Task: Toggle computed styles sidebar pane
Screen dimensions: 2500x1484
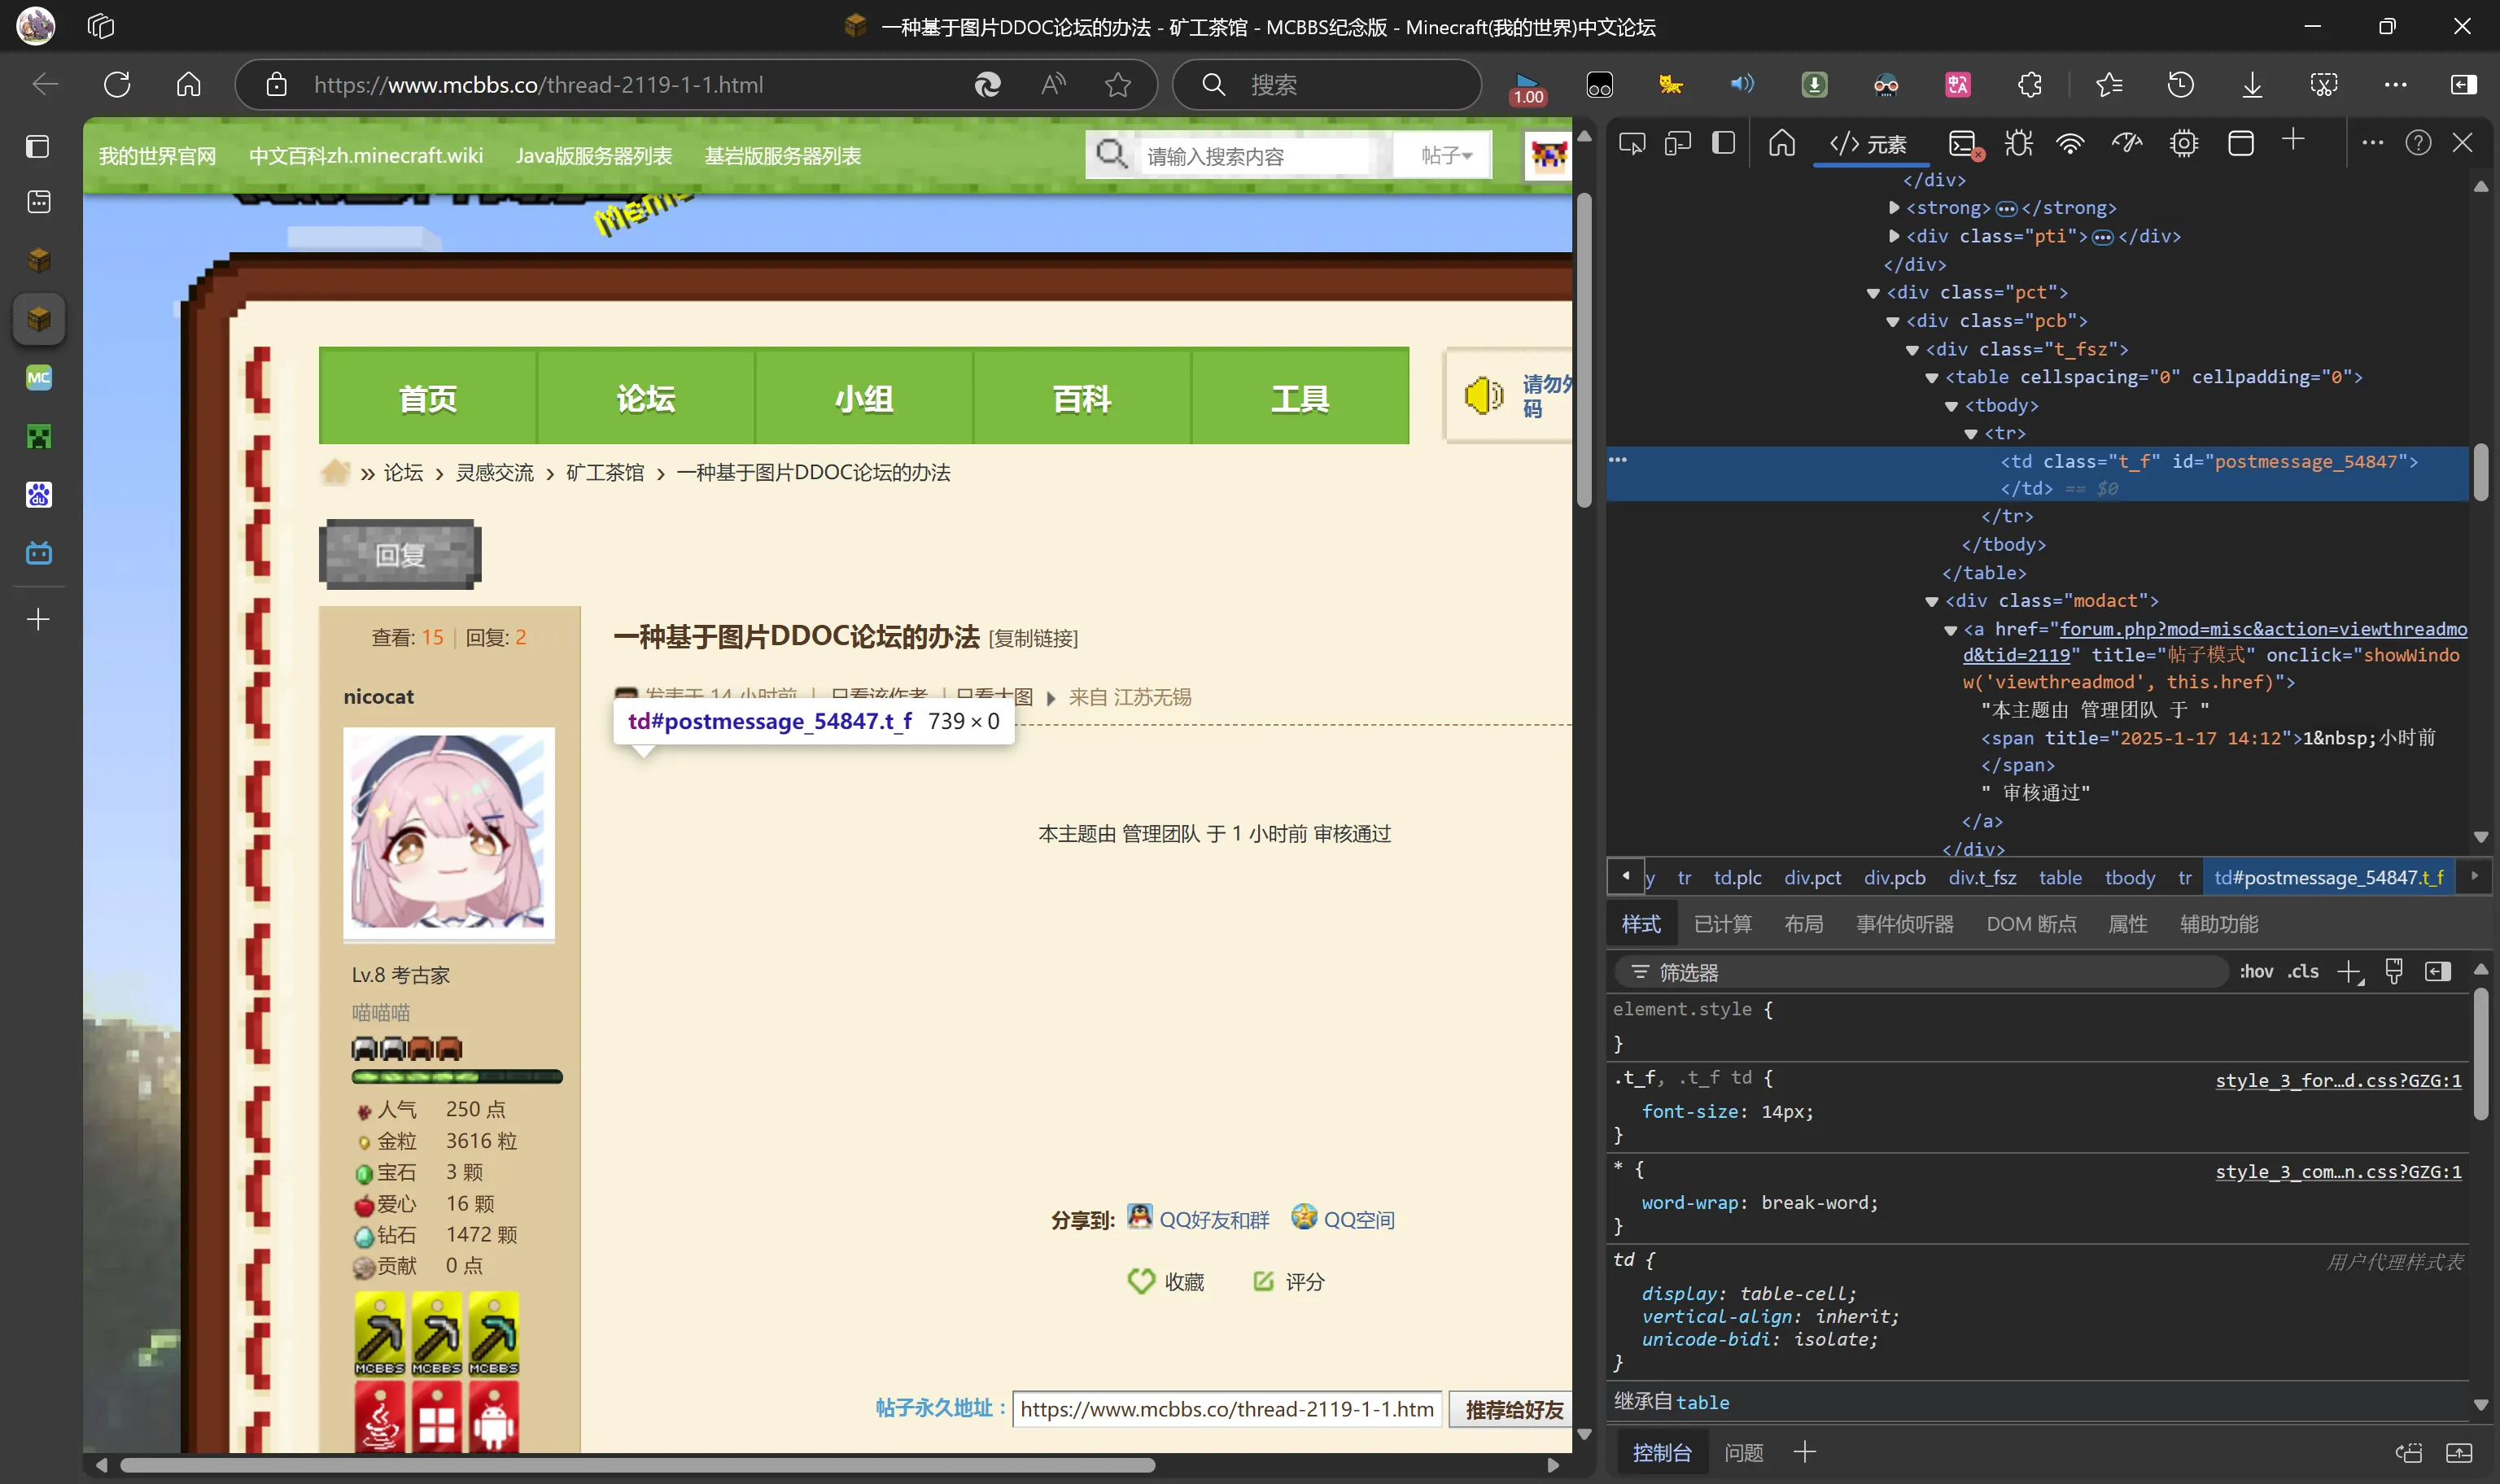Action: (x=2438, y=972)
